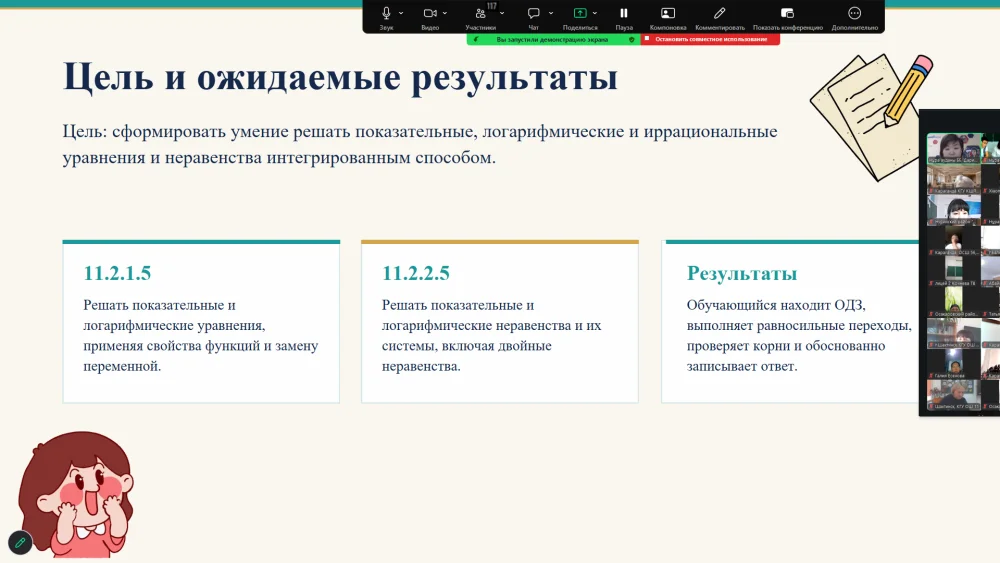Open the Компоновка layout icon
This screenshot has height=563, width=1000.
click(x=668, y=13)
